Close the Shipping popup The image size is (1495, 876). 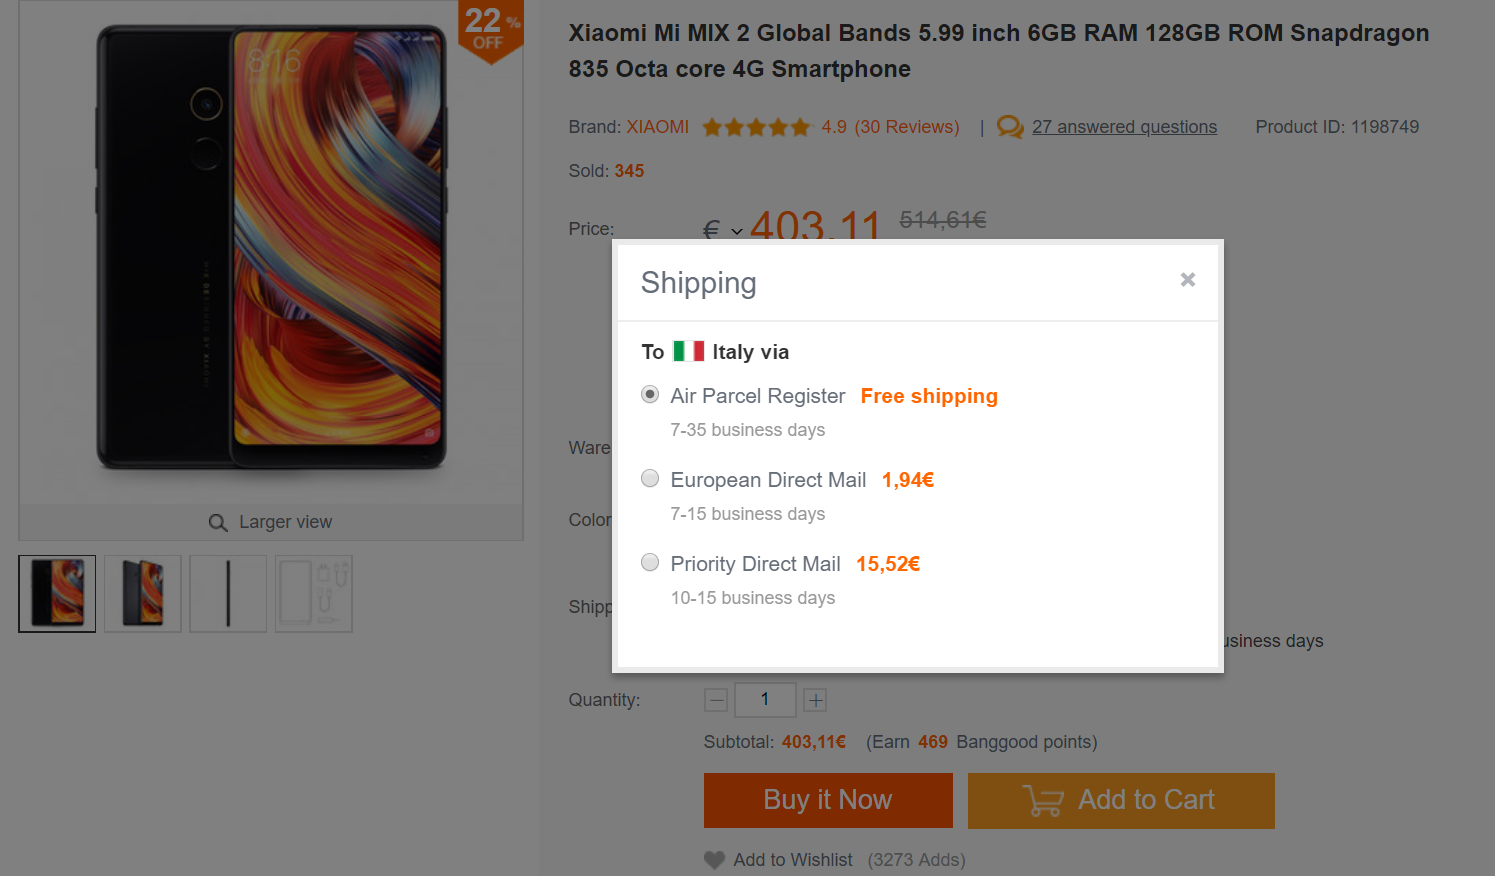click(x=1187, y=280)
